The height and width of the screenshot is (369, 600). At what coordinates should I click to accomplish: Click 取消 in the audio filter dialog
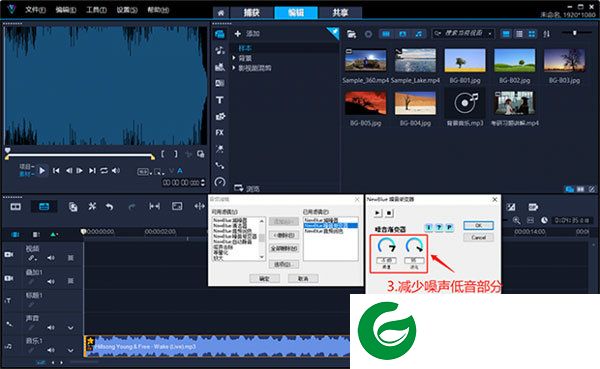click(303, 278)
